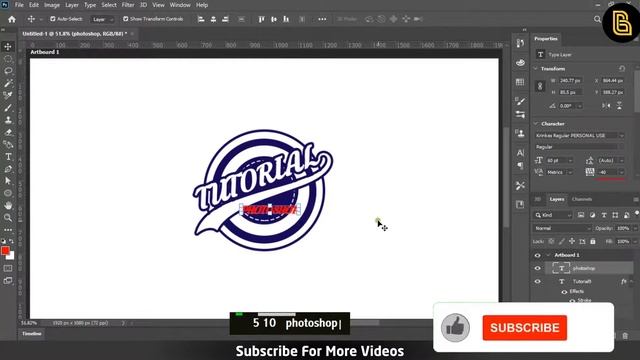
Task: Hide the photoshop text layer
Action: 538,268
